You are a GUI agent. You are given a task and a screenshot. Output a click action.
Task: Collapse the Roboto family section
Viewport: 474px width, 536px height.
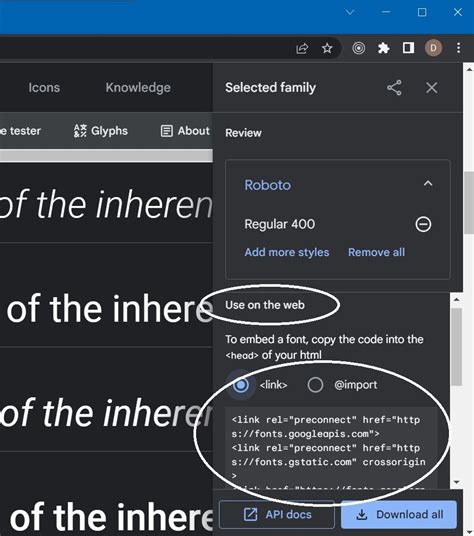coord(428,184)
